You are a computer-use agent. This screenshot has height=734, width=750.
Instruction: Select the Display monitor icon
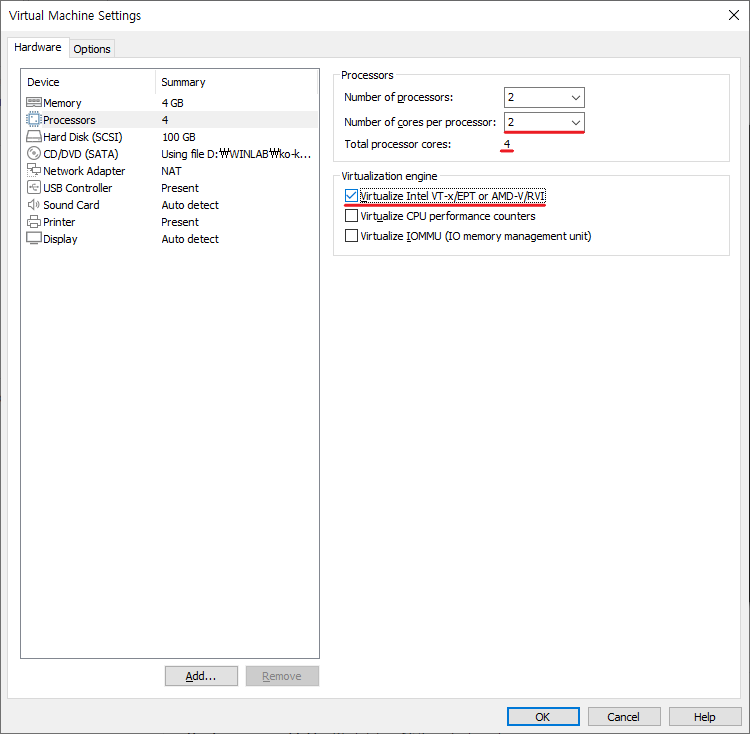(33, 238)
